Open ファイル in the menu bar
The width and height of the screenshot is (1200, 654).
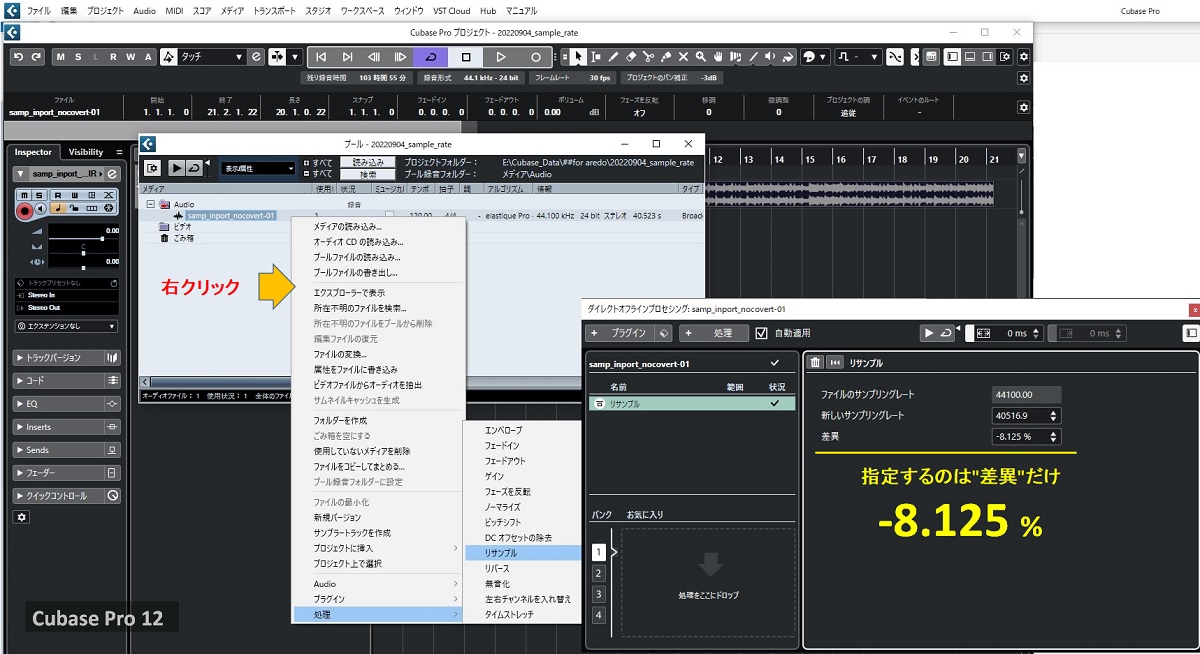[x=38, y=10]
